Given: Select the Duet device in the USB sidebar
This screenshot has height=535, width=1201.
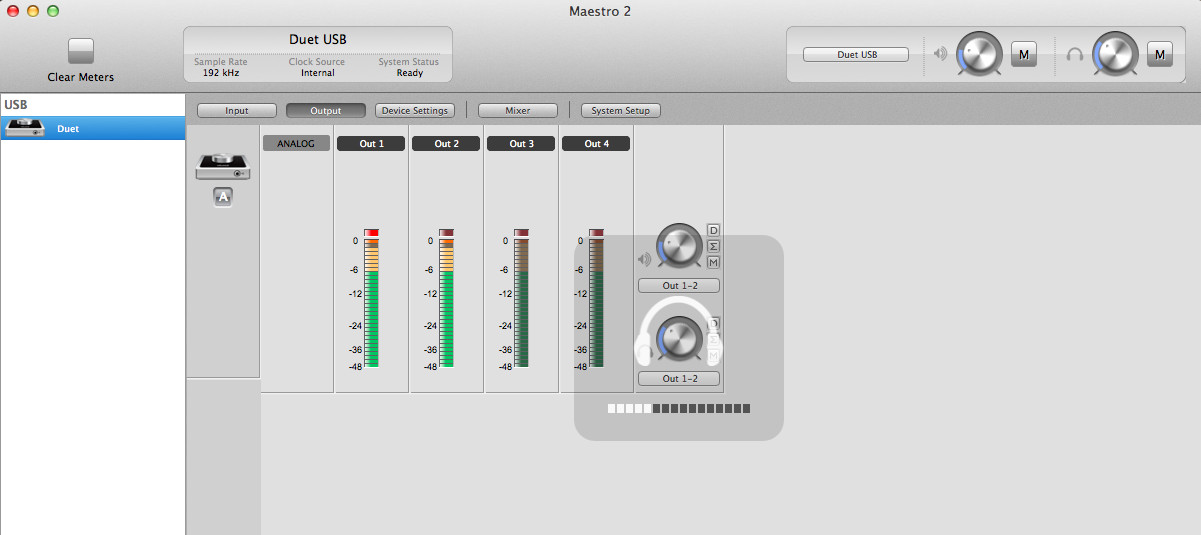Looking at the screenshot, I should click(93, 128).
